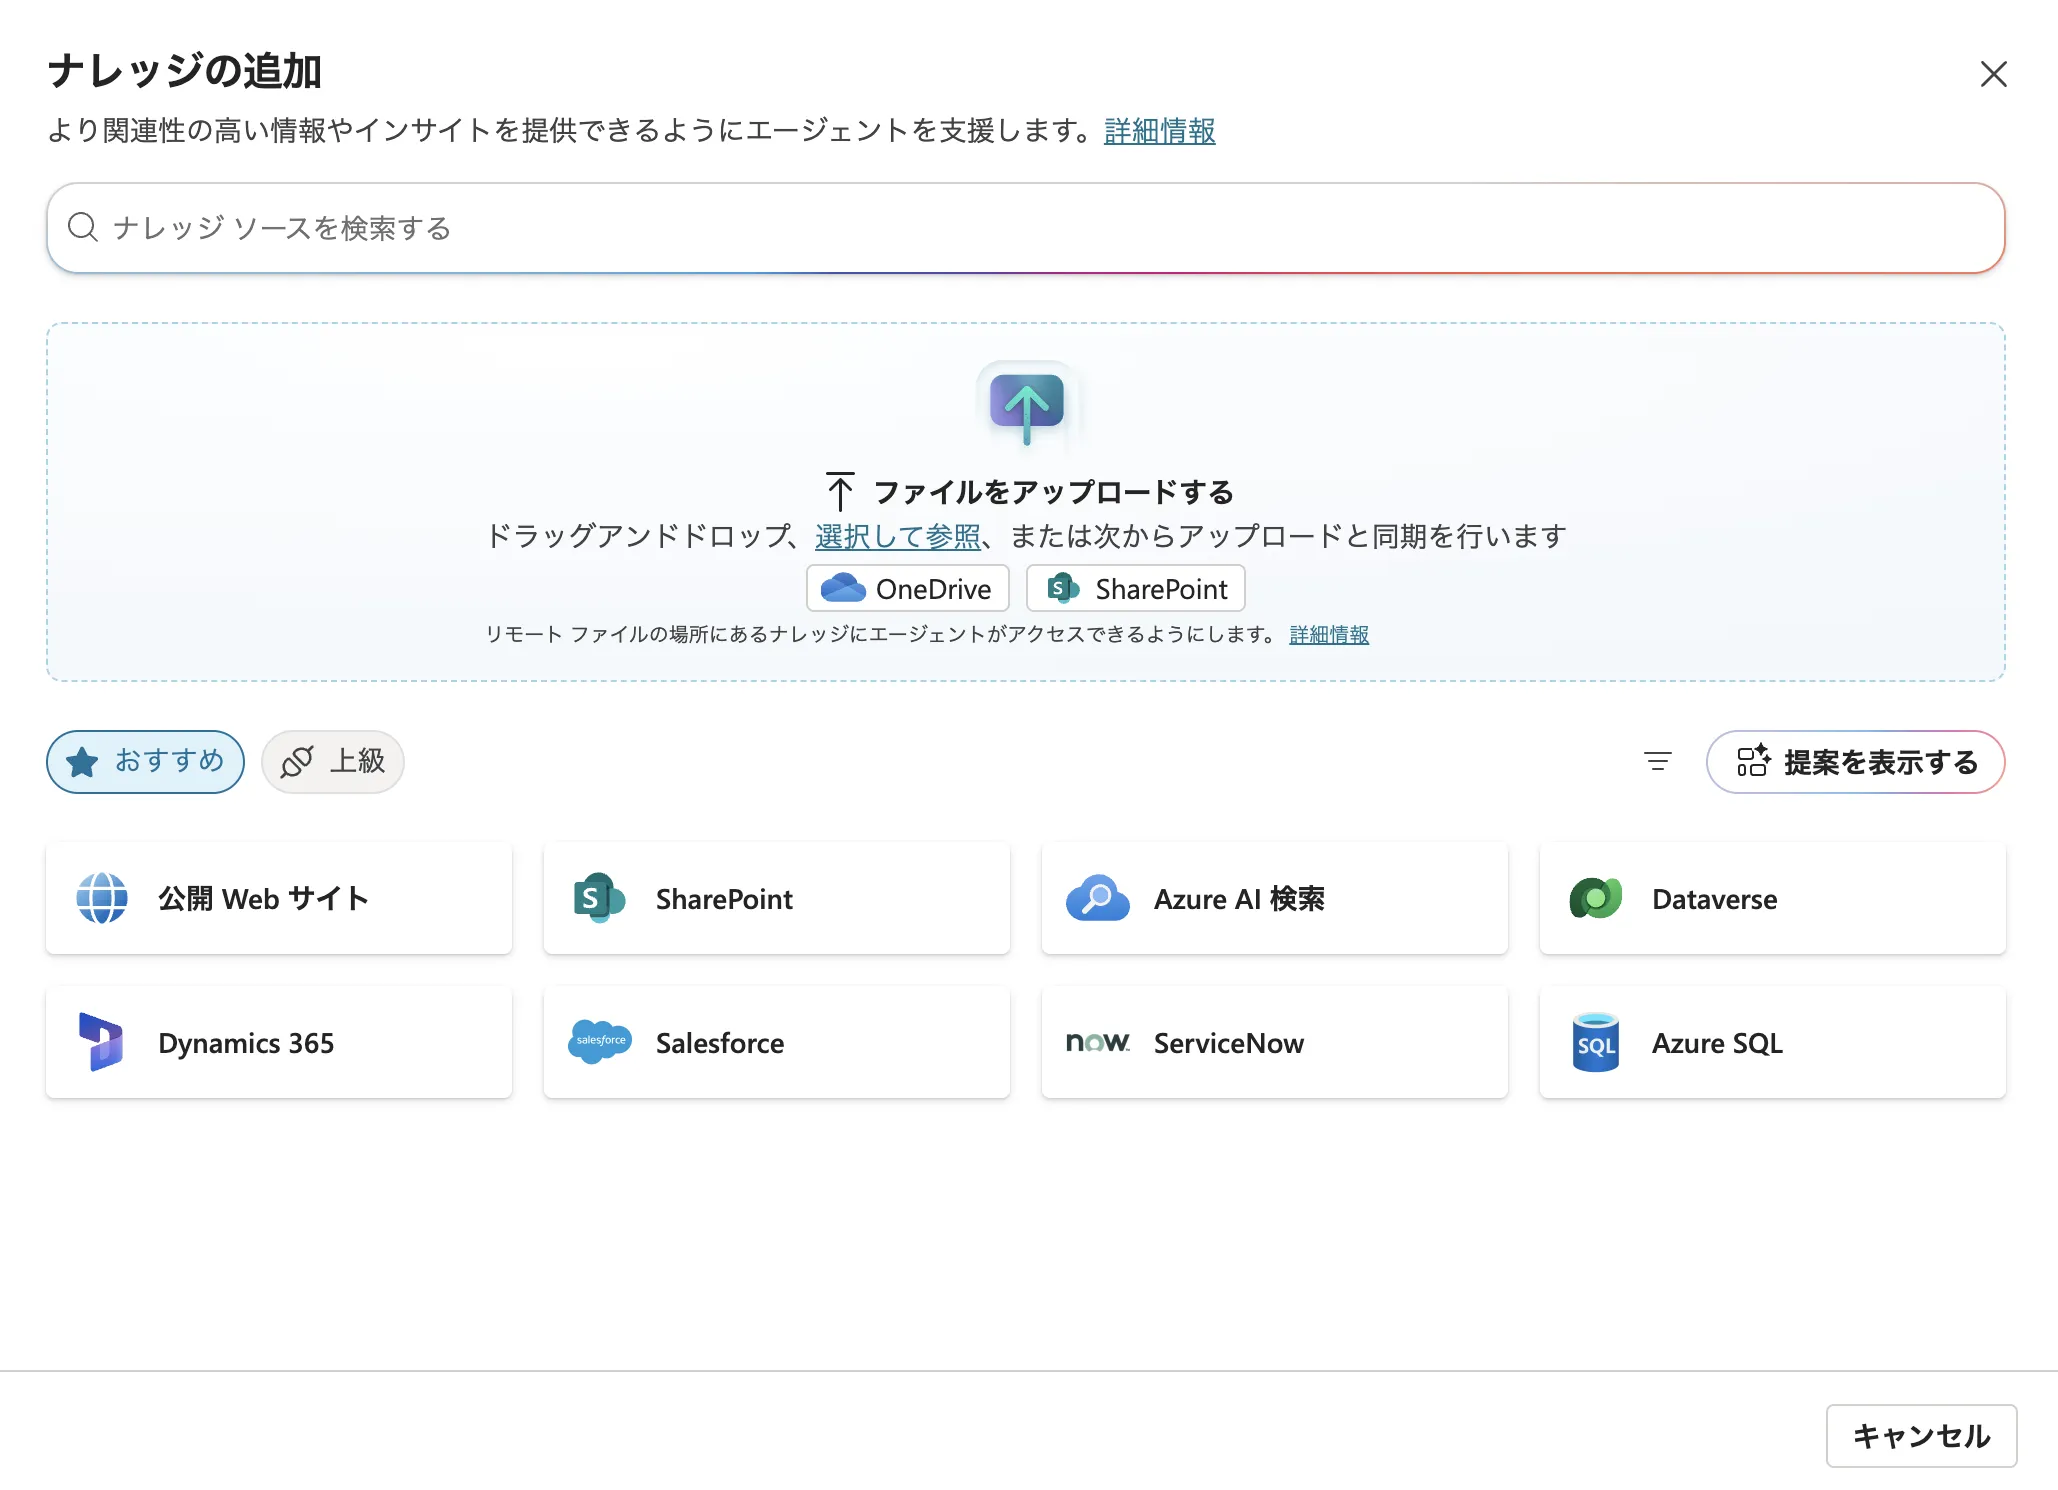Click the 提案を表示する button
The height and width of the screenshot is (1490, 2058).
point(1855,761)
